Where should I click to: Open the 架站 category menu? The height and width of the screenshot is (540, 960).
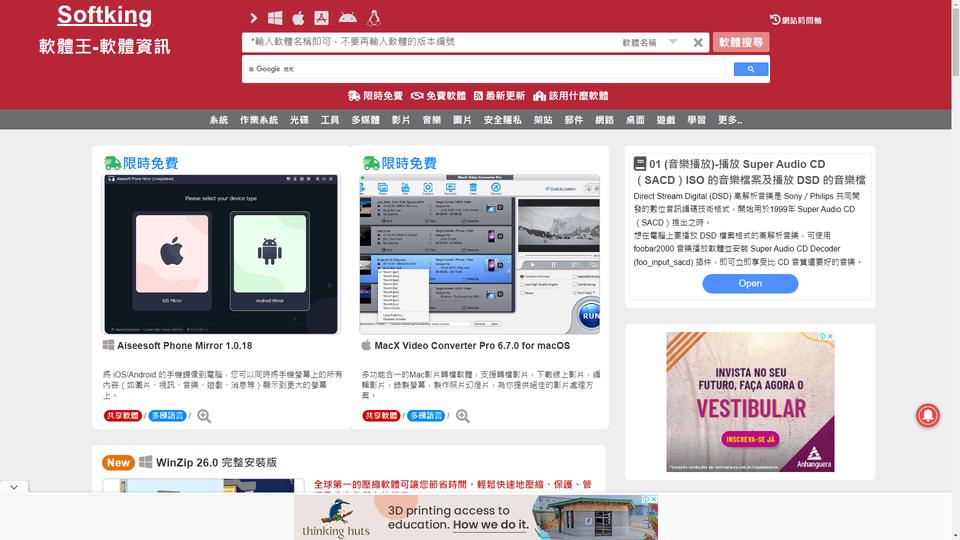pyautogui.click(x=543, y=120)
